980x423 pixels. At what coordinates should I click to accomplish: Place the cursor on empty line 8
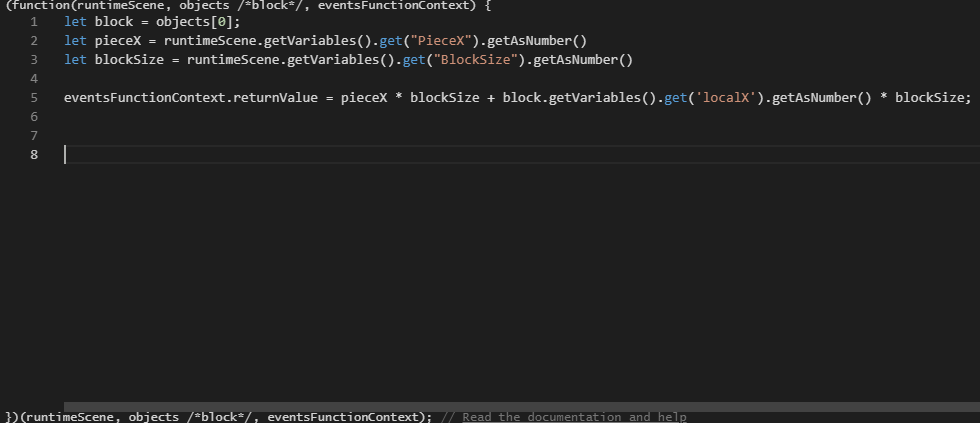522,154
